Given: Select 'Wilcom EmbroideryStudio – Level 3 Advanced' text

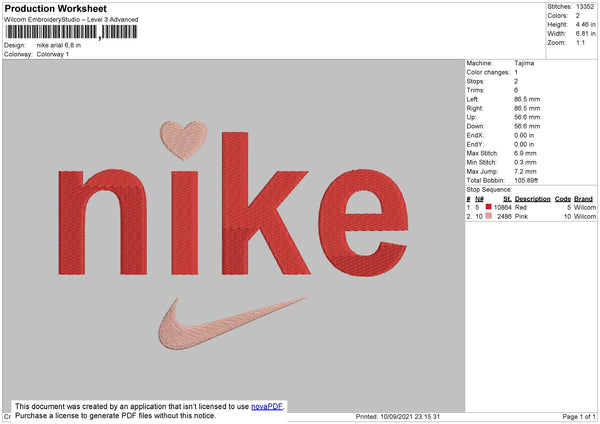Looking at the screenshot, I should (x=71, y=19).
